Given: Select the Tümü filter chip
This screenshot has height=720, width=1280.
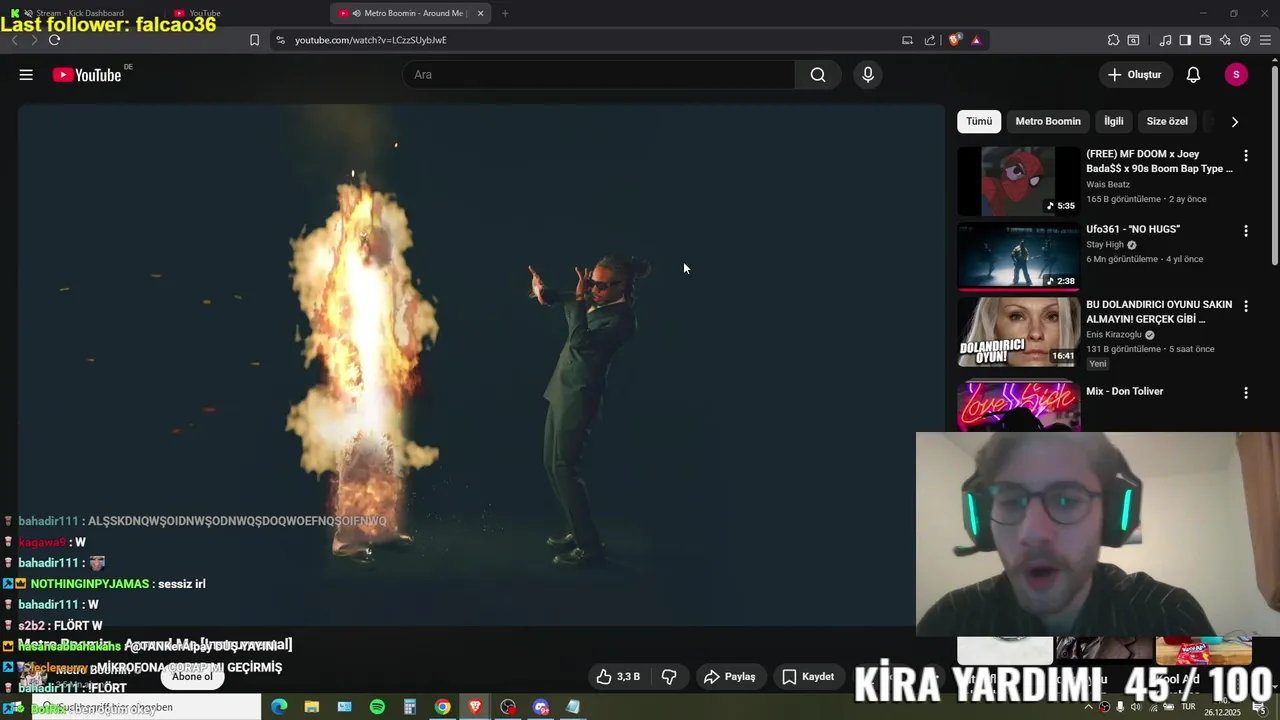Looking at the screenshot, I should pos(979,121).
